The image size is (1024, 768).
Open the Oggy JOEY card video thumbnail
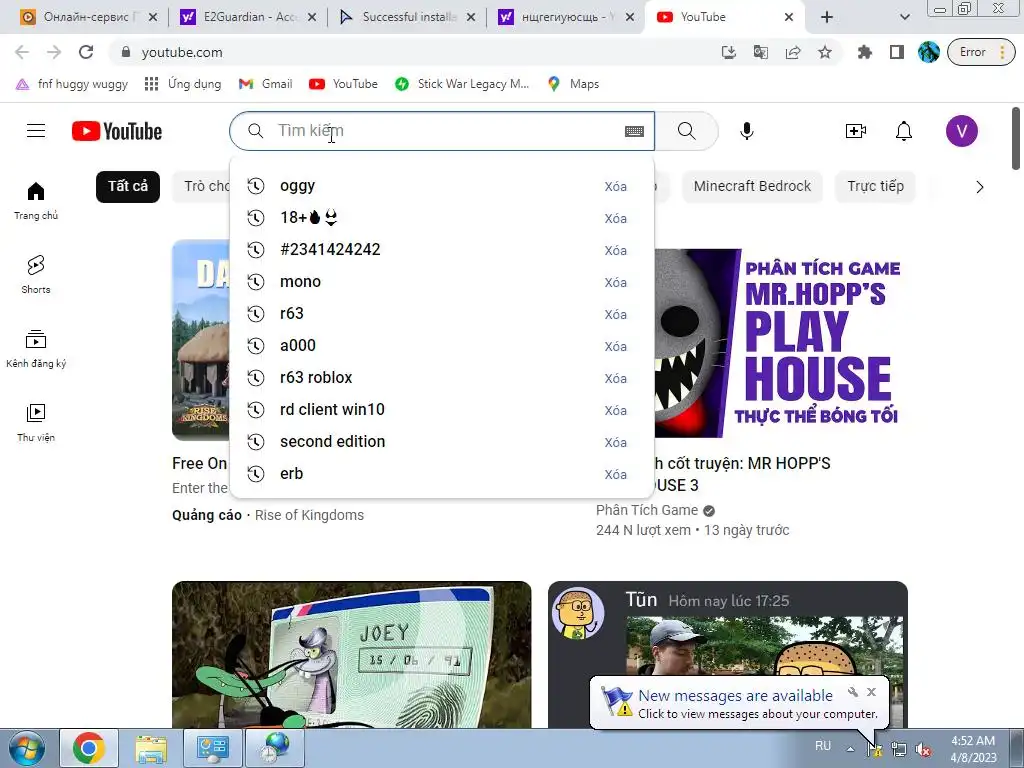[351, 654]
